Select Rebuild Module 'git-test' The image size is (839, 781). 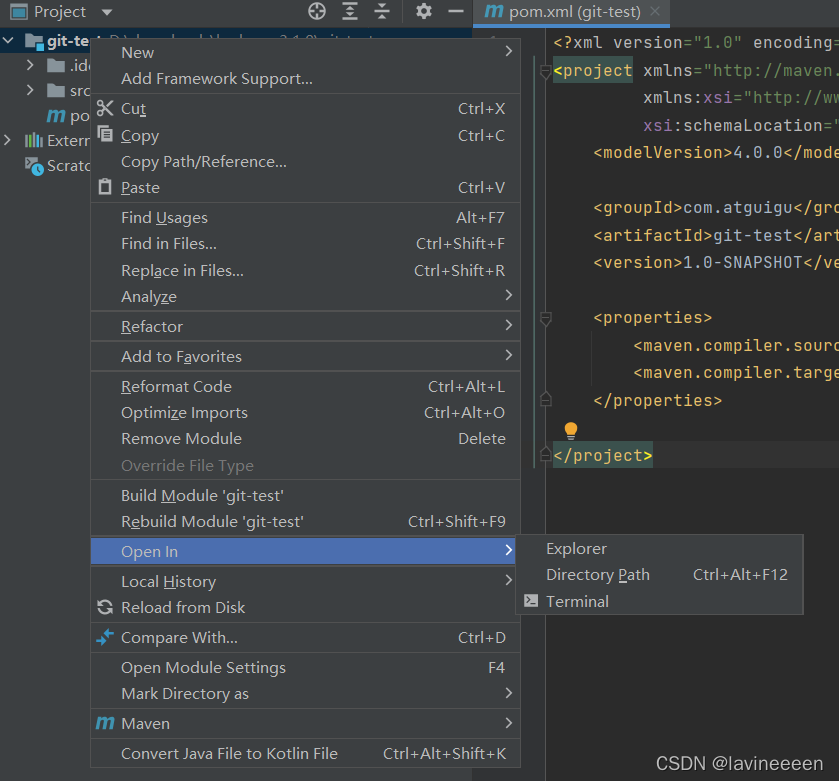[306, 522]
